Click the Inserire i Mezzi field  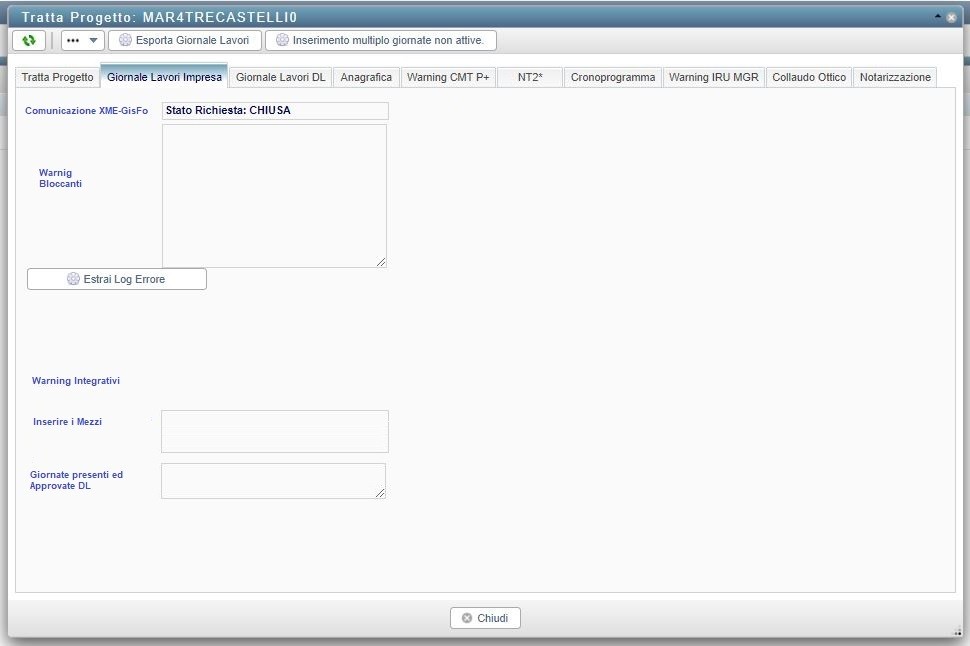point(274,431)
